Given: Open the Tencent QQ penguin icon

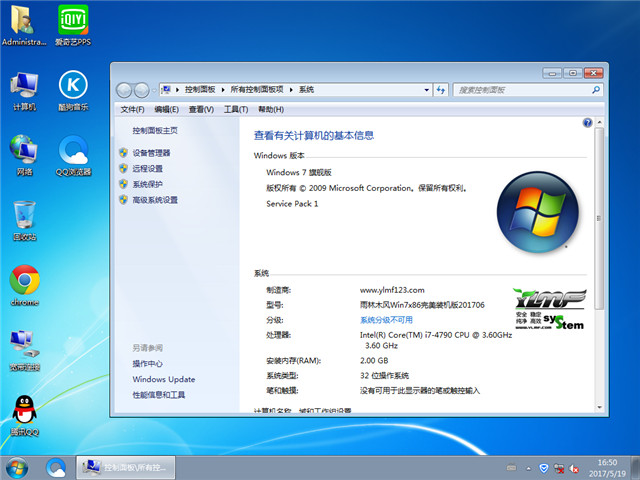Looking at the screenshot, I should pos(24,411).
